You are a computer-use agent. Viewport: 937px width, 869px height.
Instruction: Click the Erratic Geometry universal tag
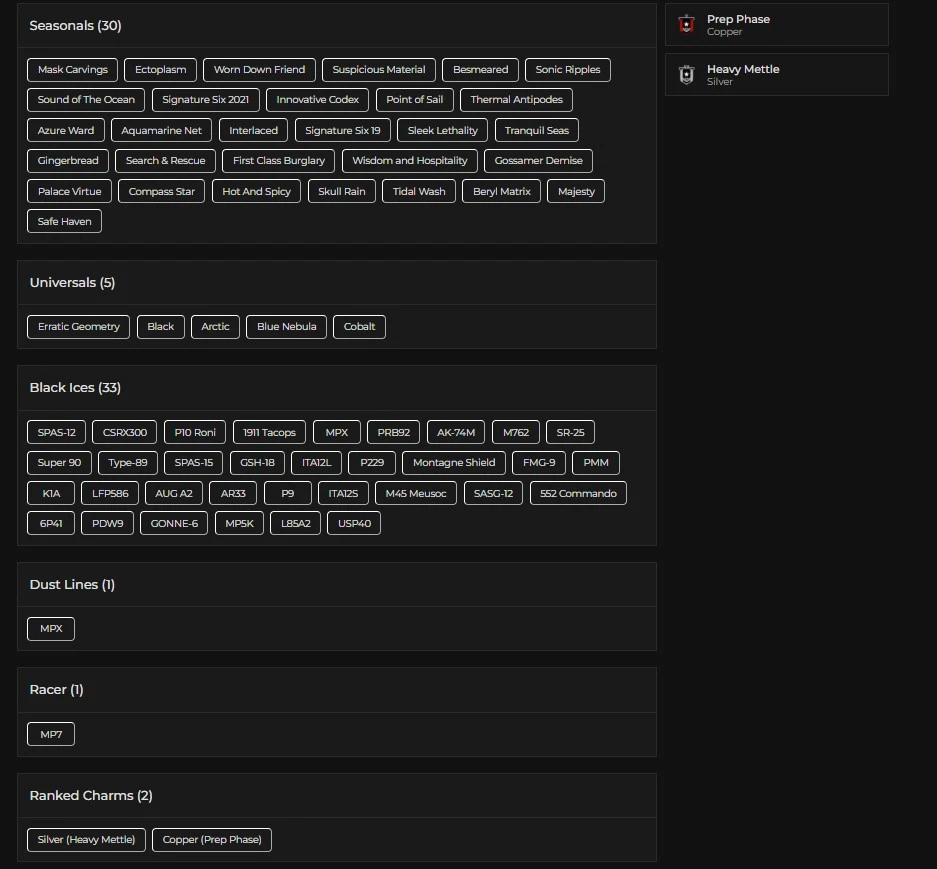(78, 327)
